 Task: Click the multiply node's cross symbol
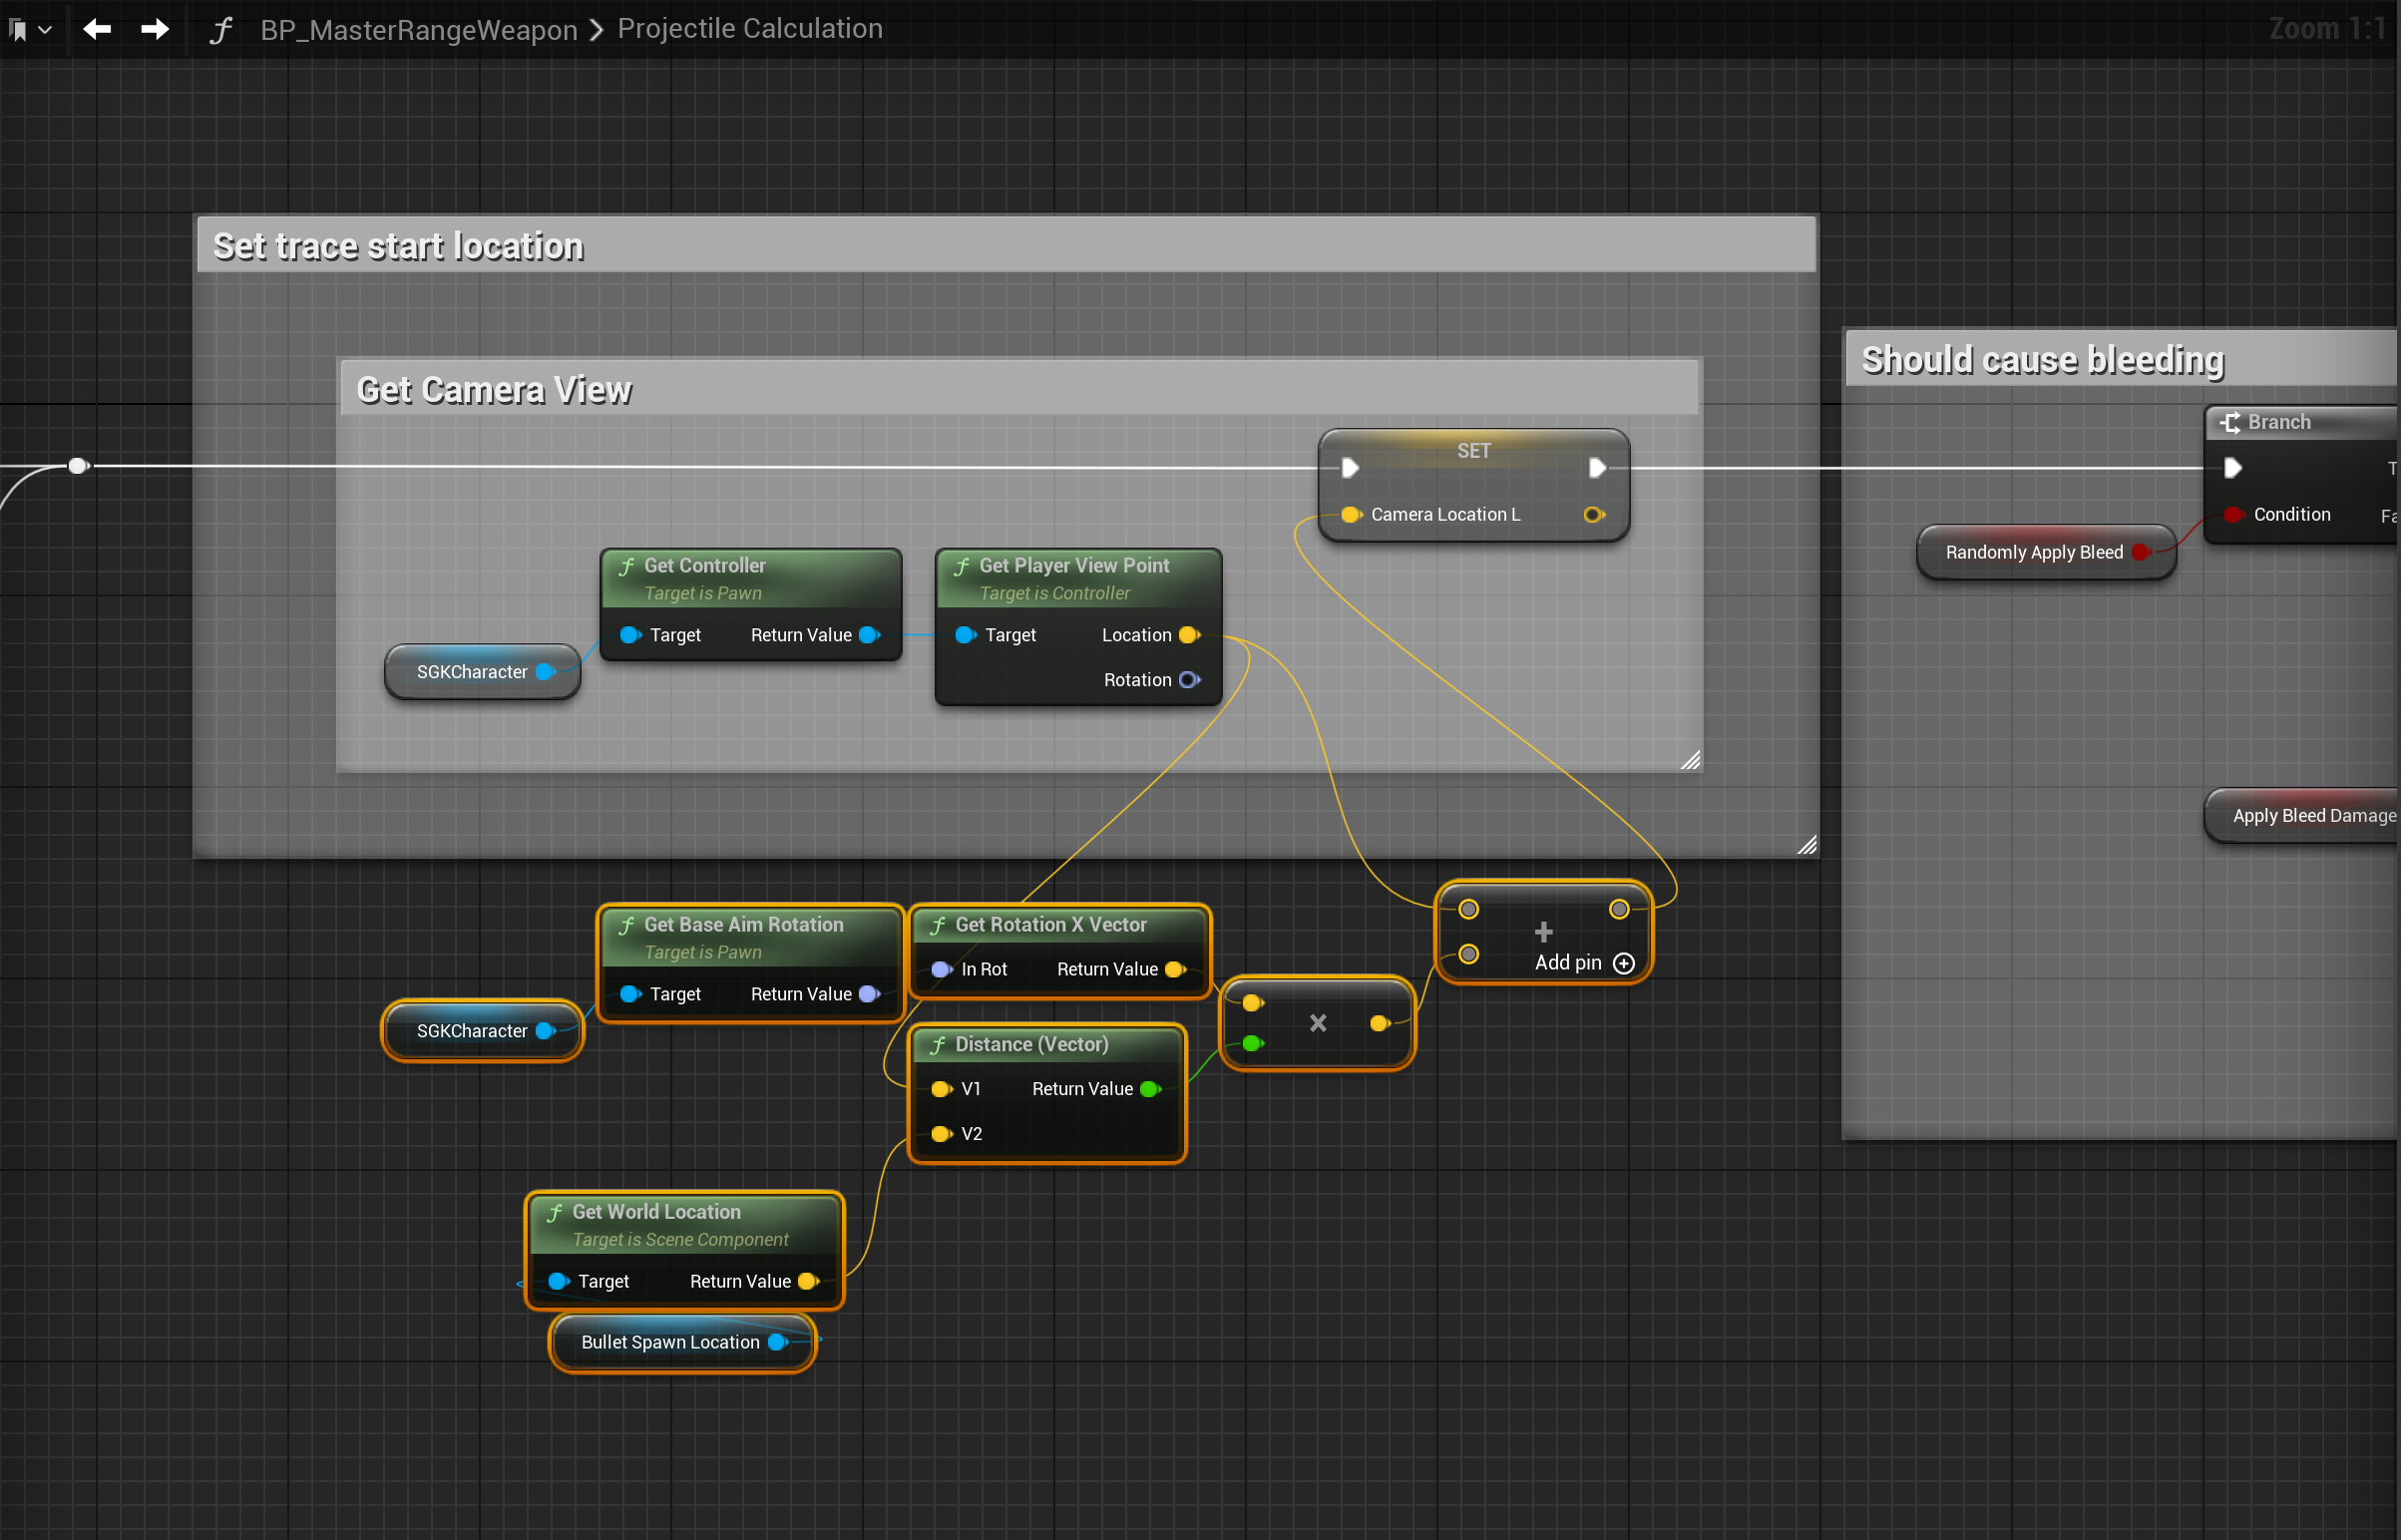(x=1317, y=1023)
